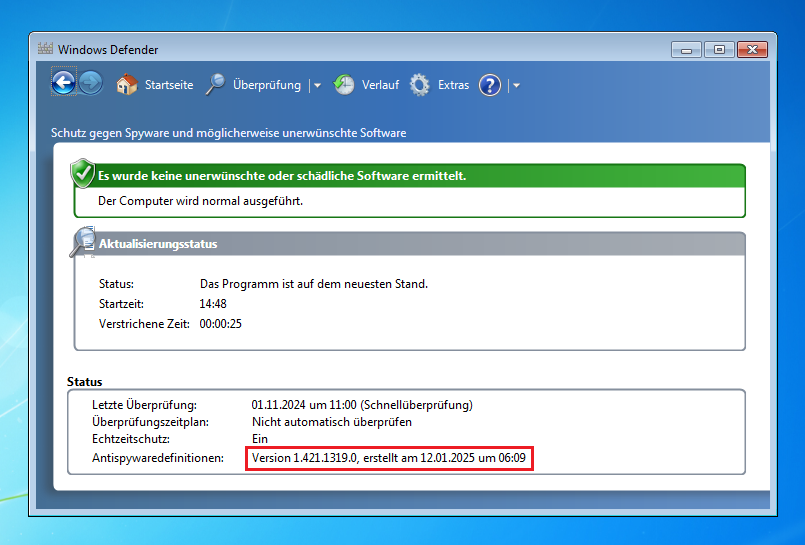Click the 'Version 1.421.1319.0' definitions text
Screen dimensions: 805x545
(x=304, y=458)
